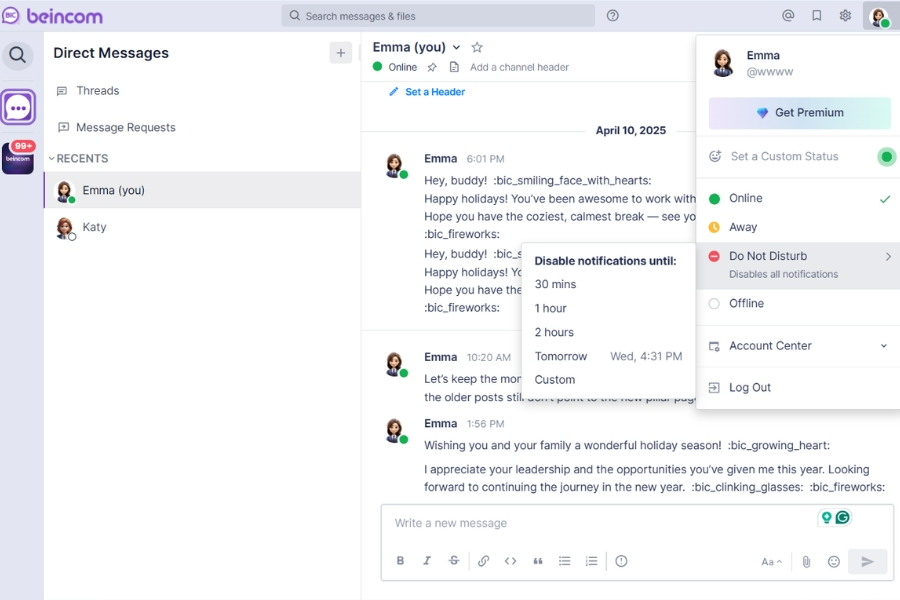Send the message with the paper plane button

(x=867, y=562)
